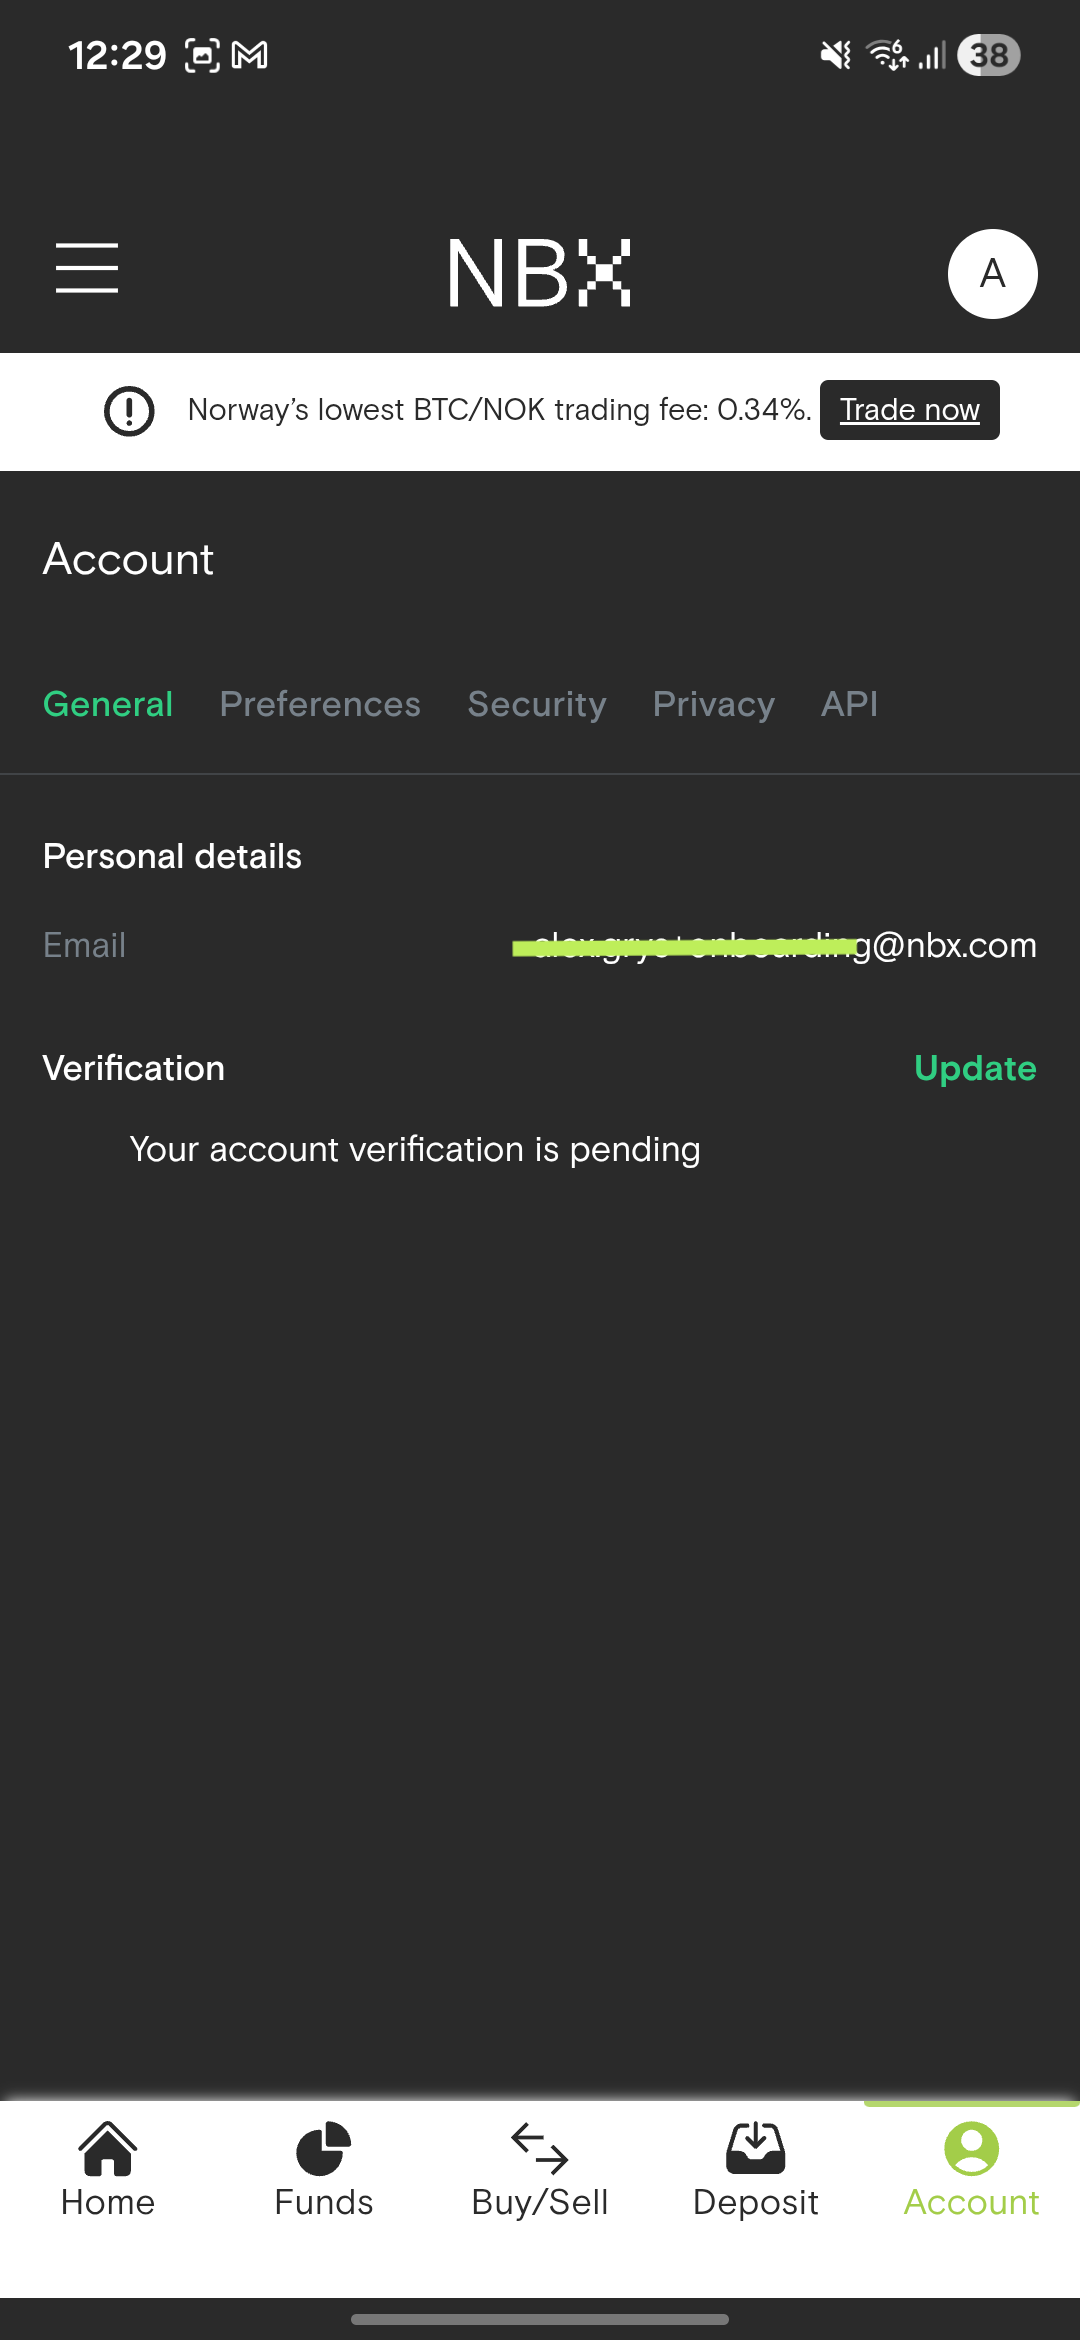Open the Deposit inbox icon
Viewport: 1080px width, 2340px height.
[x=756, y=2148]
